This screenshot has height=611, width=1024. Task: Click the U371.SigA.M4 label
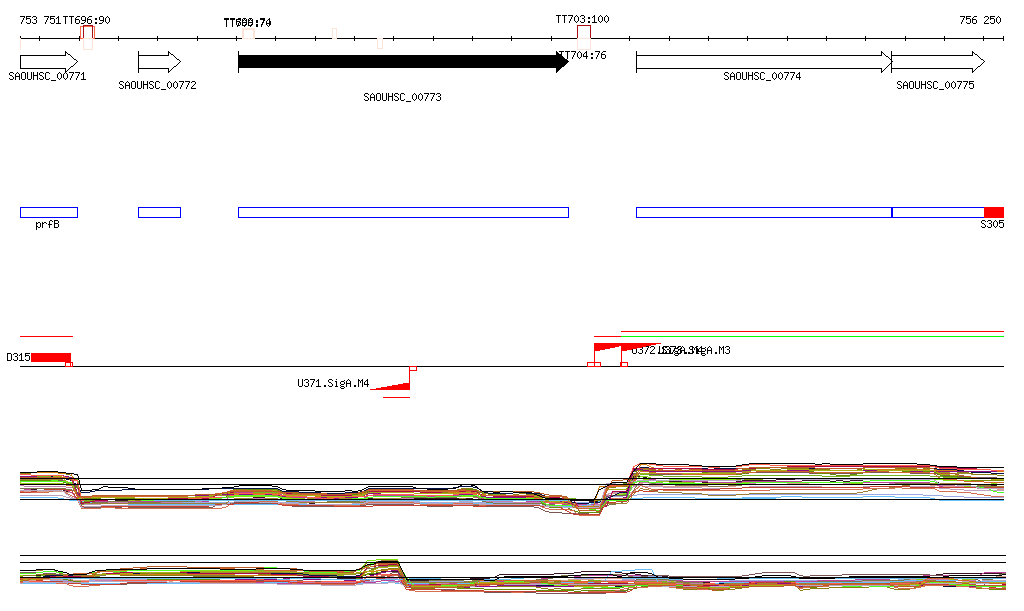(x=333, y=383)
